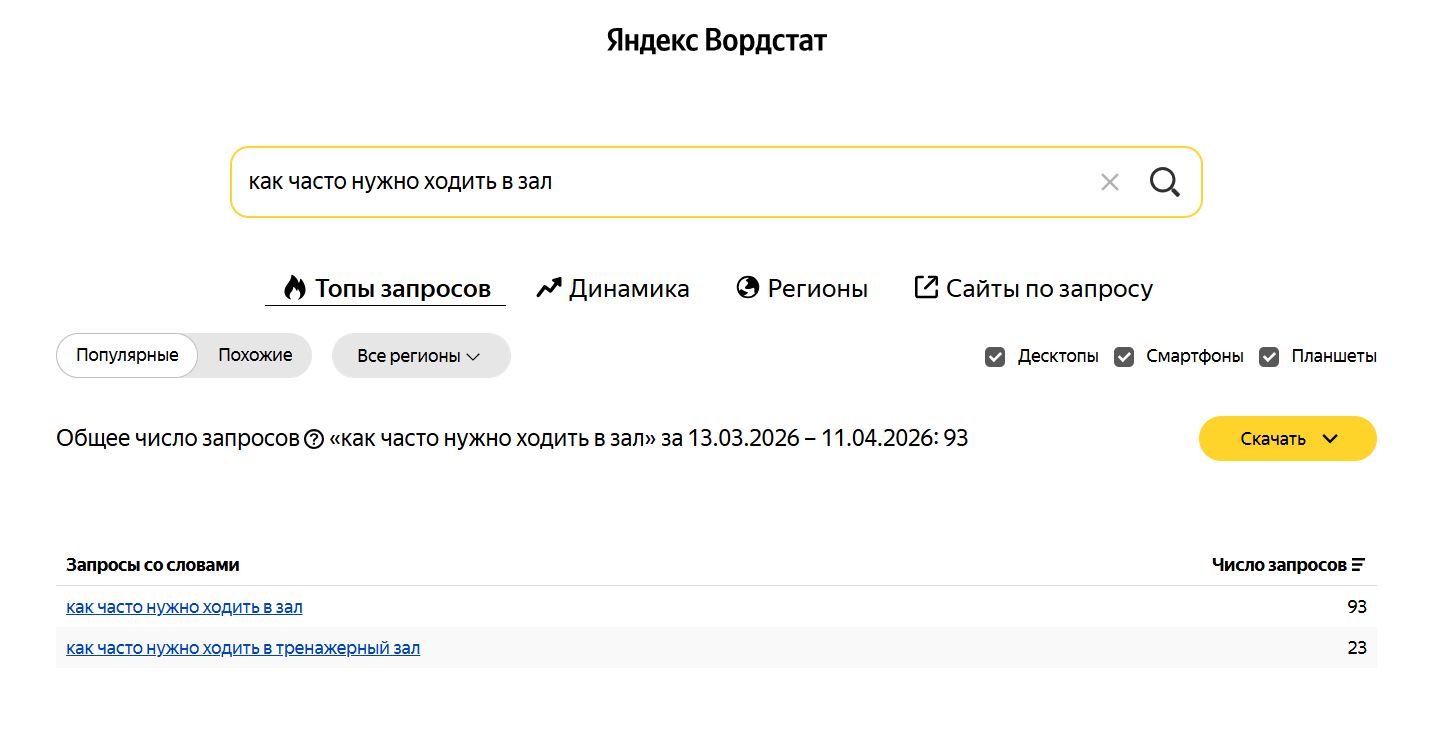Click the Яндекс Вордстат logo
Viewport: 1448px width, 755px height.
point(717,41)
